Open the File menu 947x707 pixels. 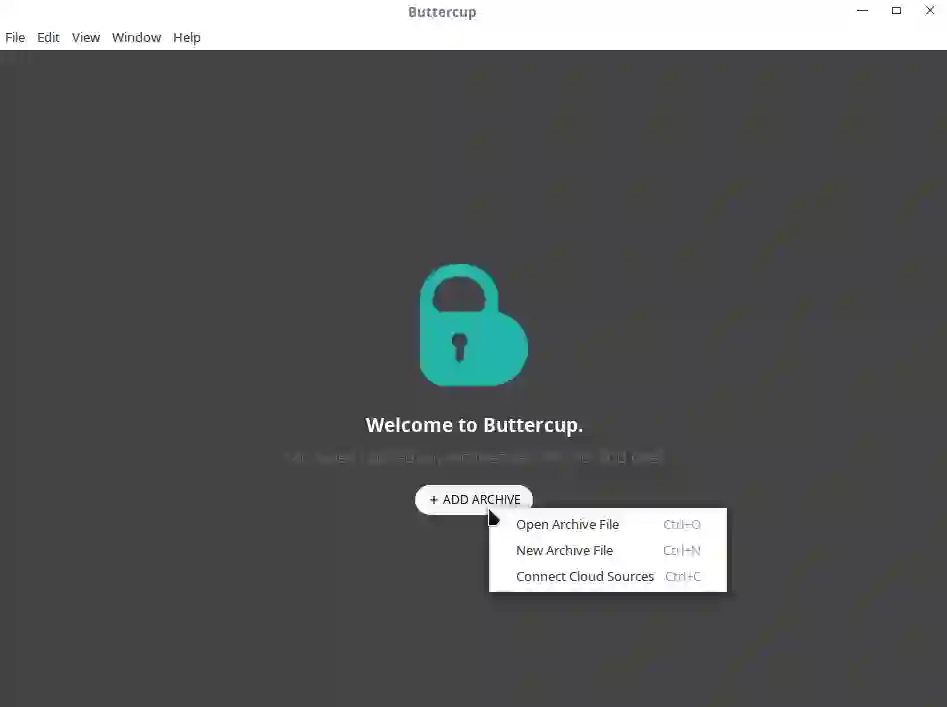tap(15, 37)
